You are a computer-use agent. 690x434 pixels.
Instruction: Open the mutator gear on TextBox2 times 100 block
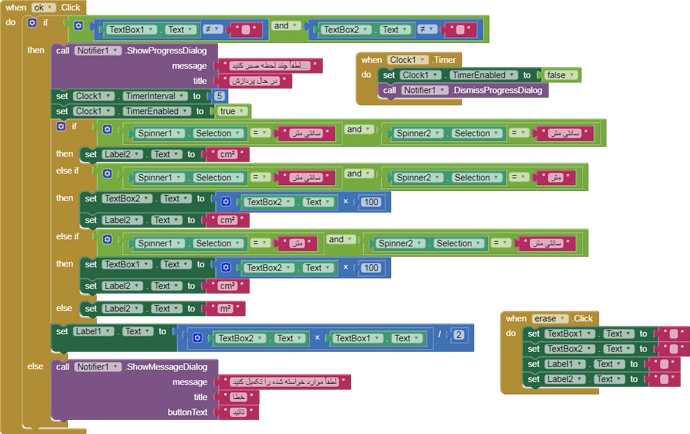pos(226,202)
